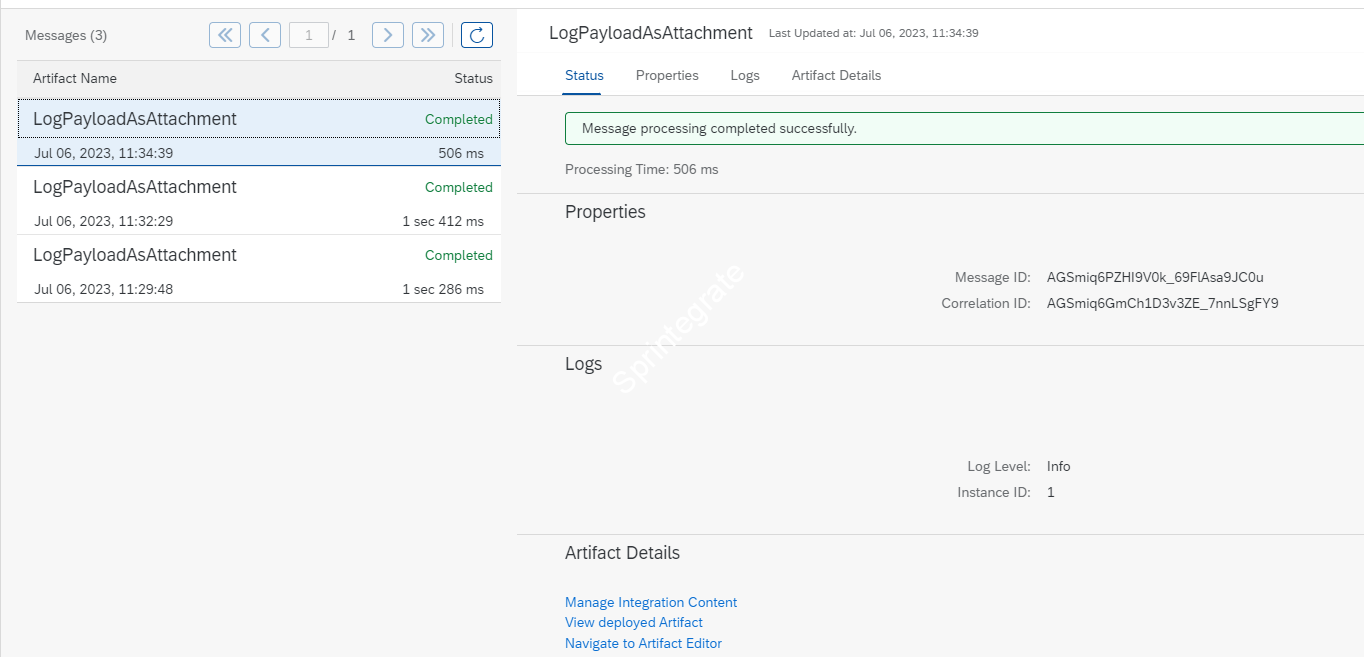
Task: Select the Status tab
Action: click(584, 75)
